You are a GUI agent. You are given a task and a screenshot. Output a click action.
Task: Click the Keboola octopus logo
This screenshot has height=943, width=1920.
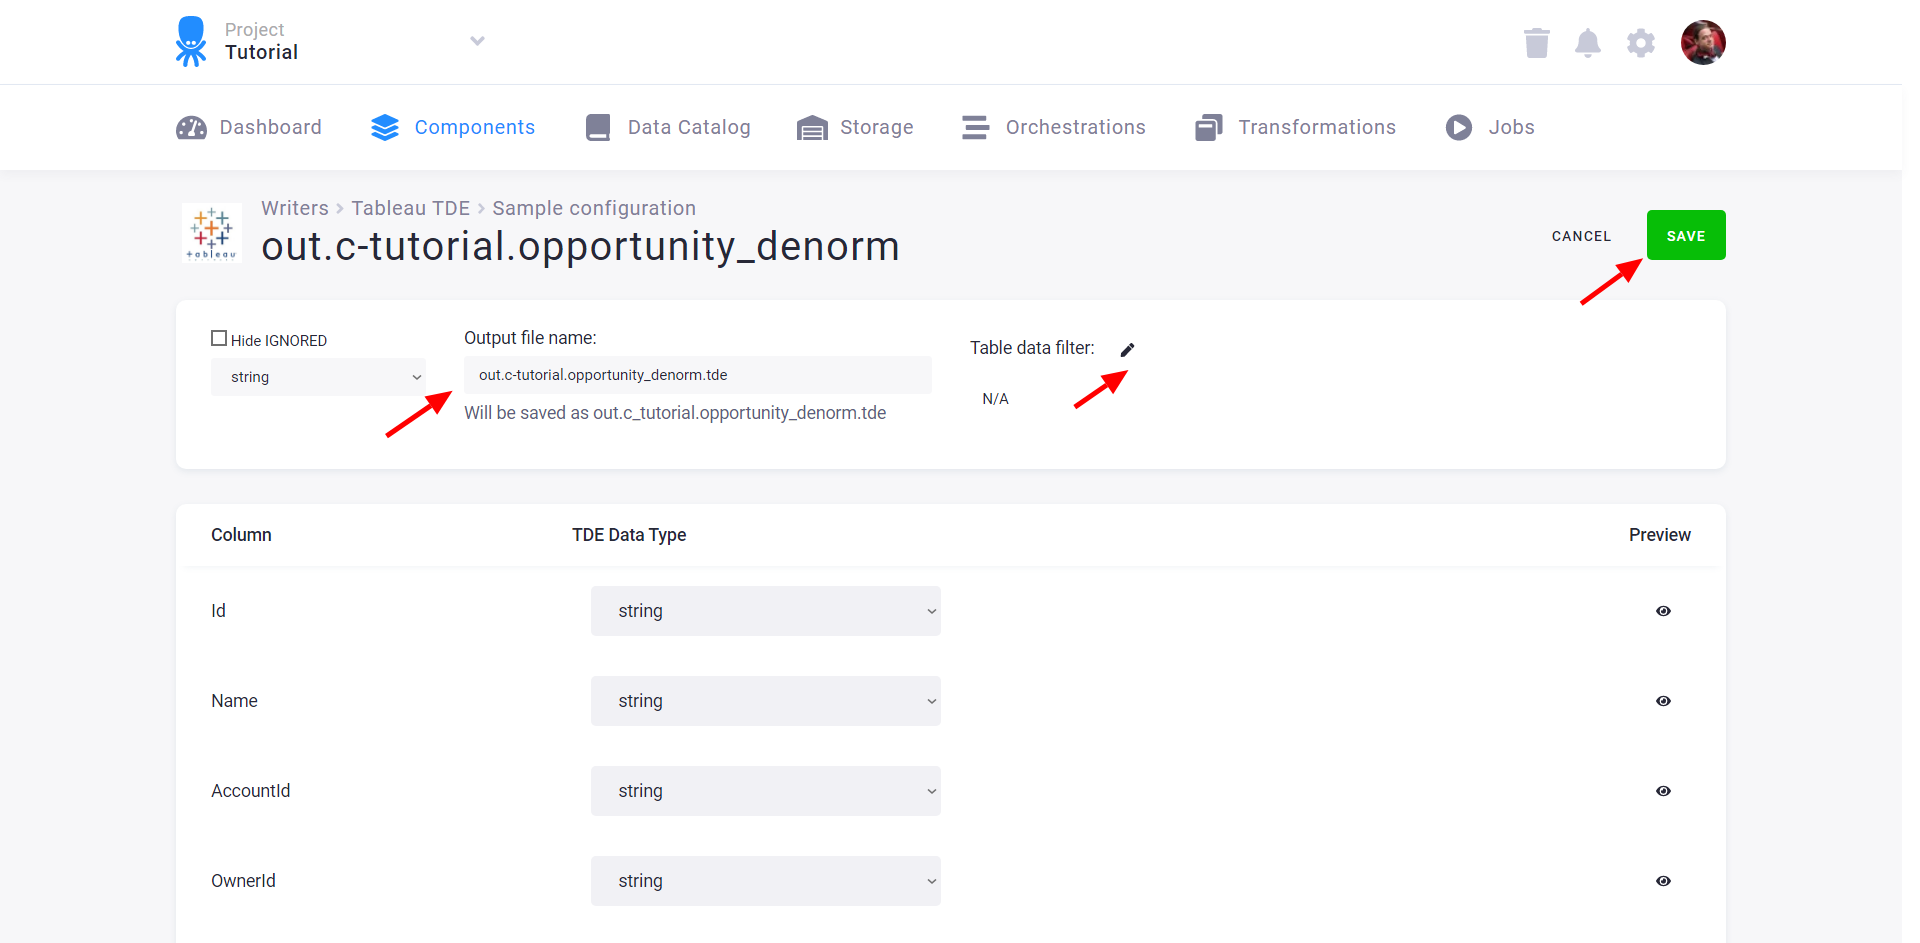click(x=190, y=41)
